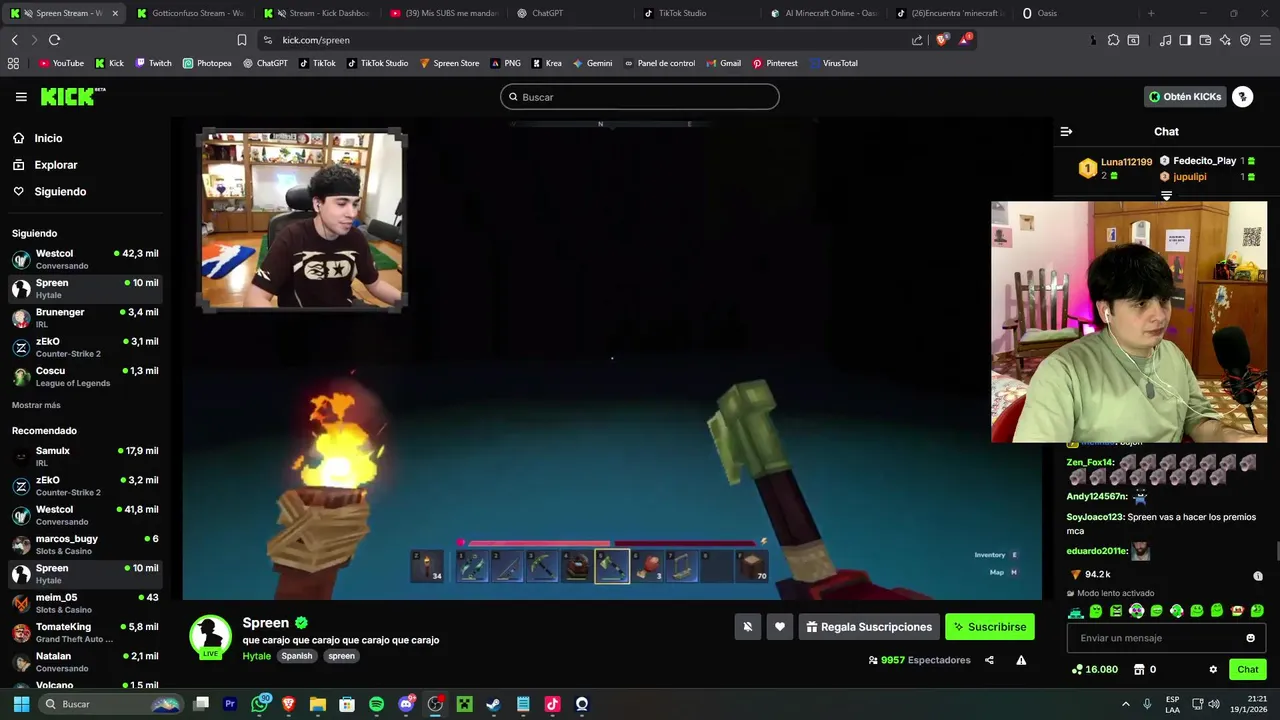Mute notifications with the bell icon

[747, 627]
